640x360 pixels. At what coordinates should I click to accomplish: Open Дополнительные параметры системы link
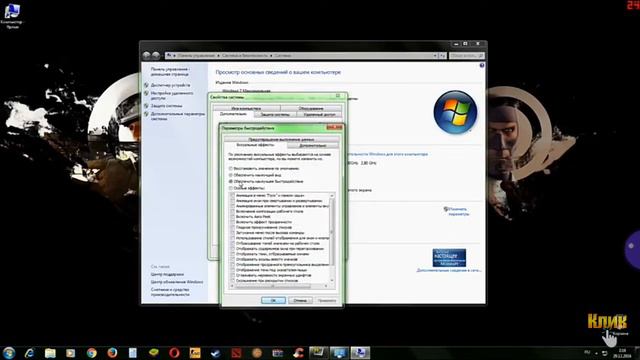(178, 116)
